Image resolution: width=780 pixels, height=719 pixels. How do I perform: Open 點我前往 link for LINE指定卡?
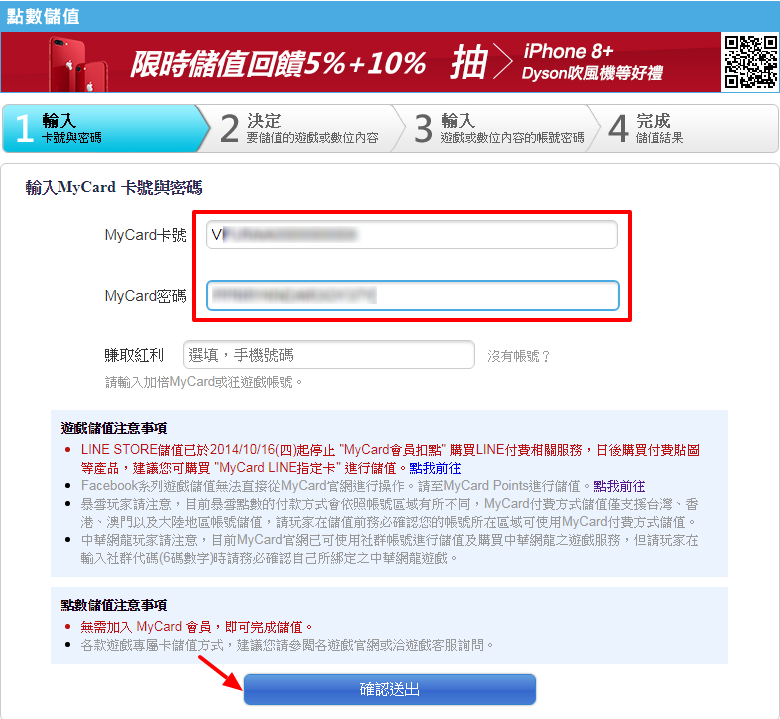(435, 468)
